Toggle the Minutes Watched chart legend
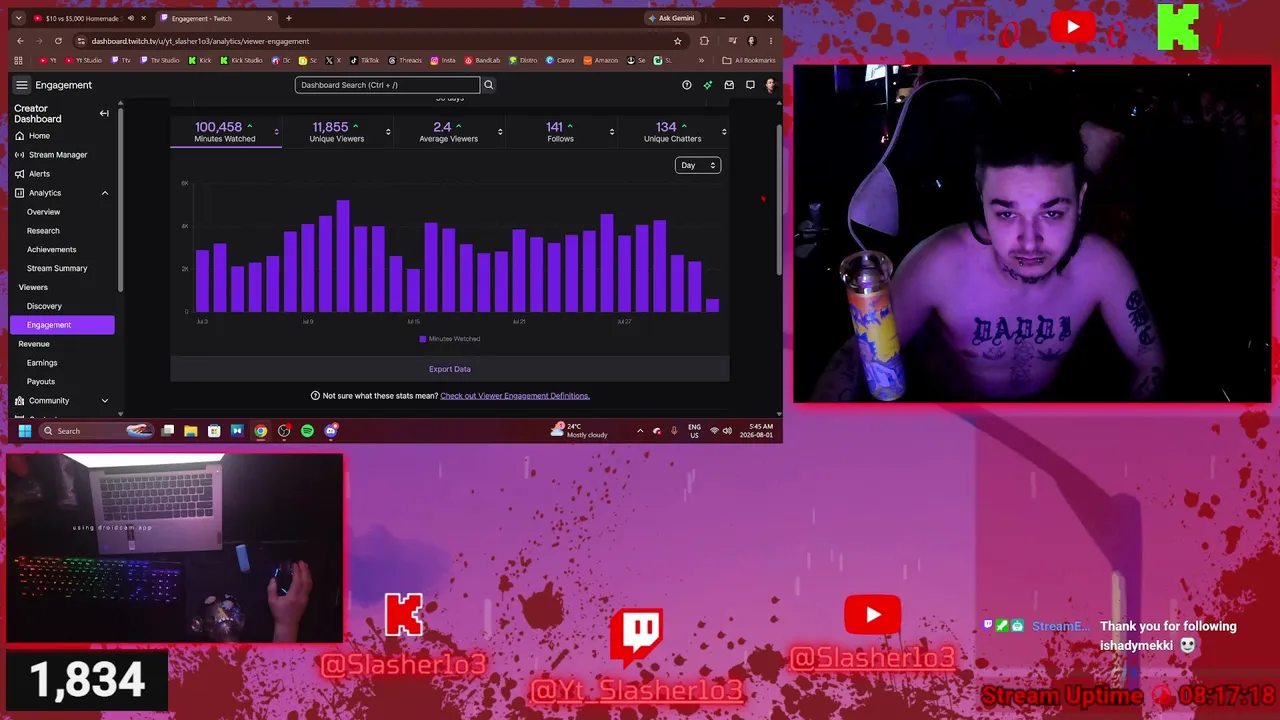This screenshot has height=720, width=1280. point(450,339)
